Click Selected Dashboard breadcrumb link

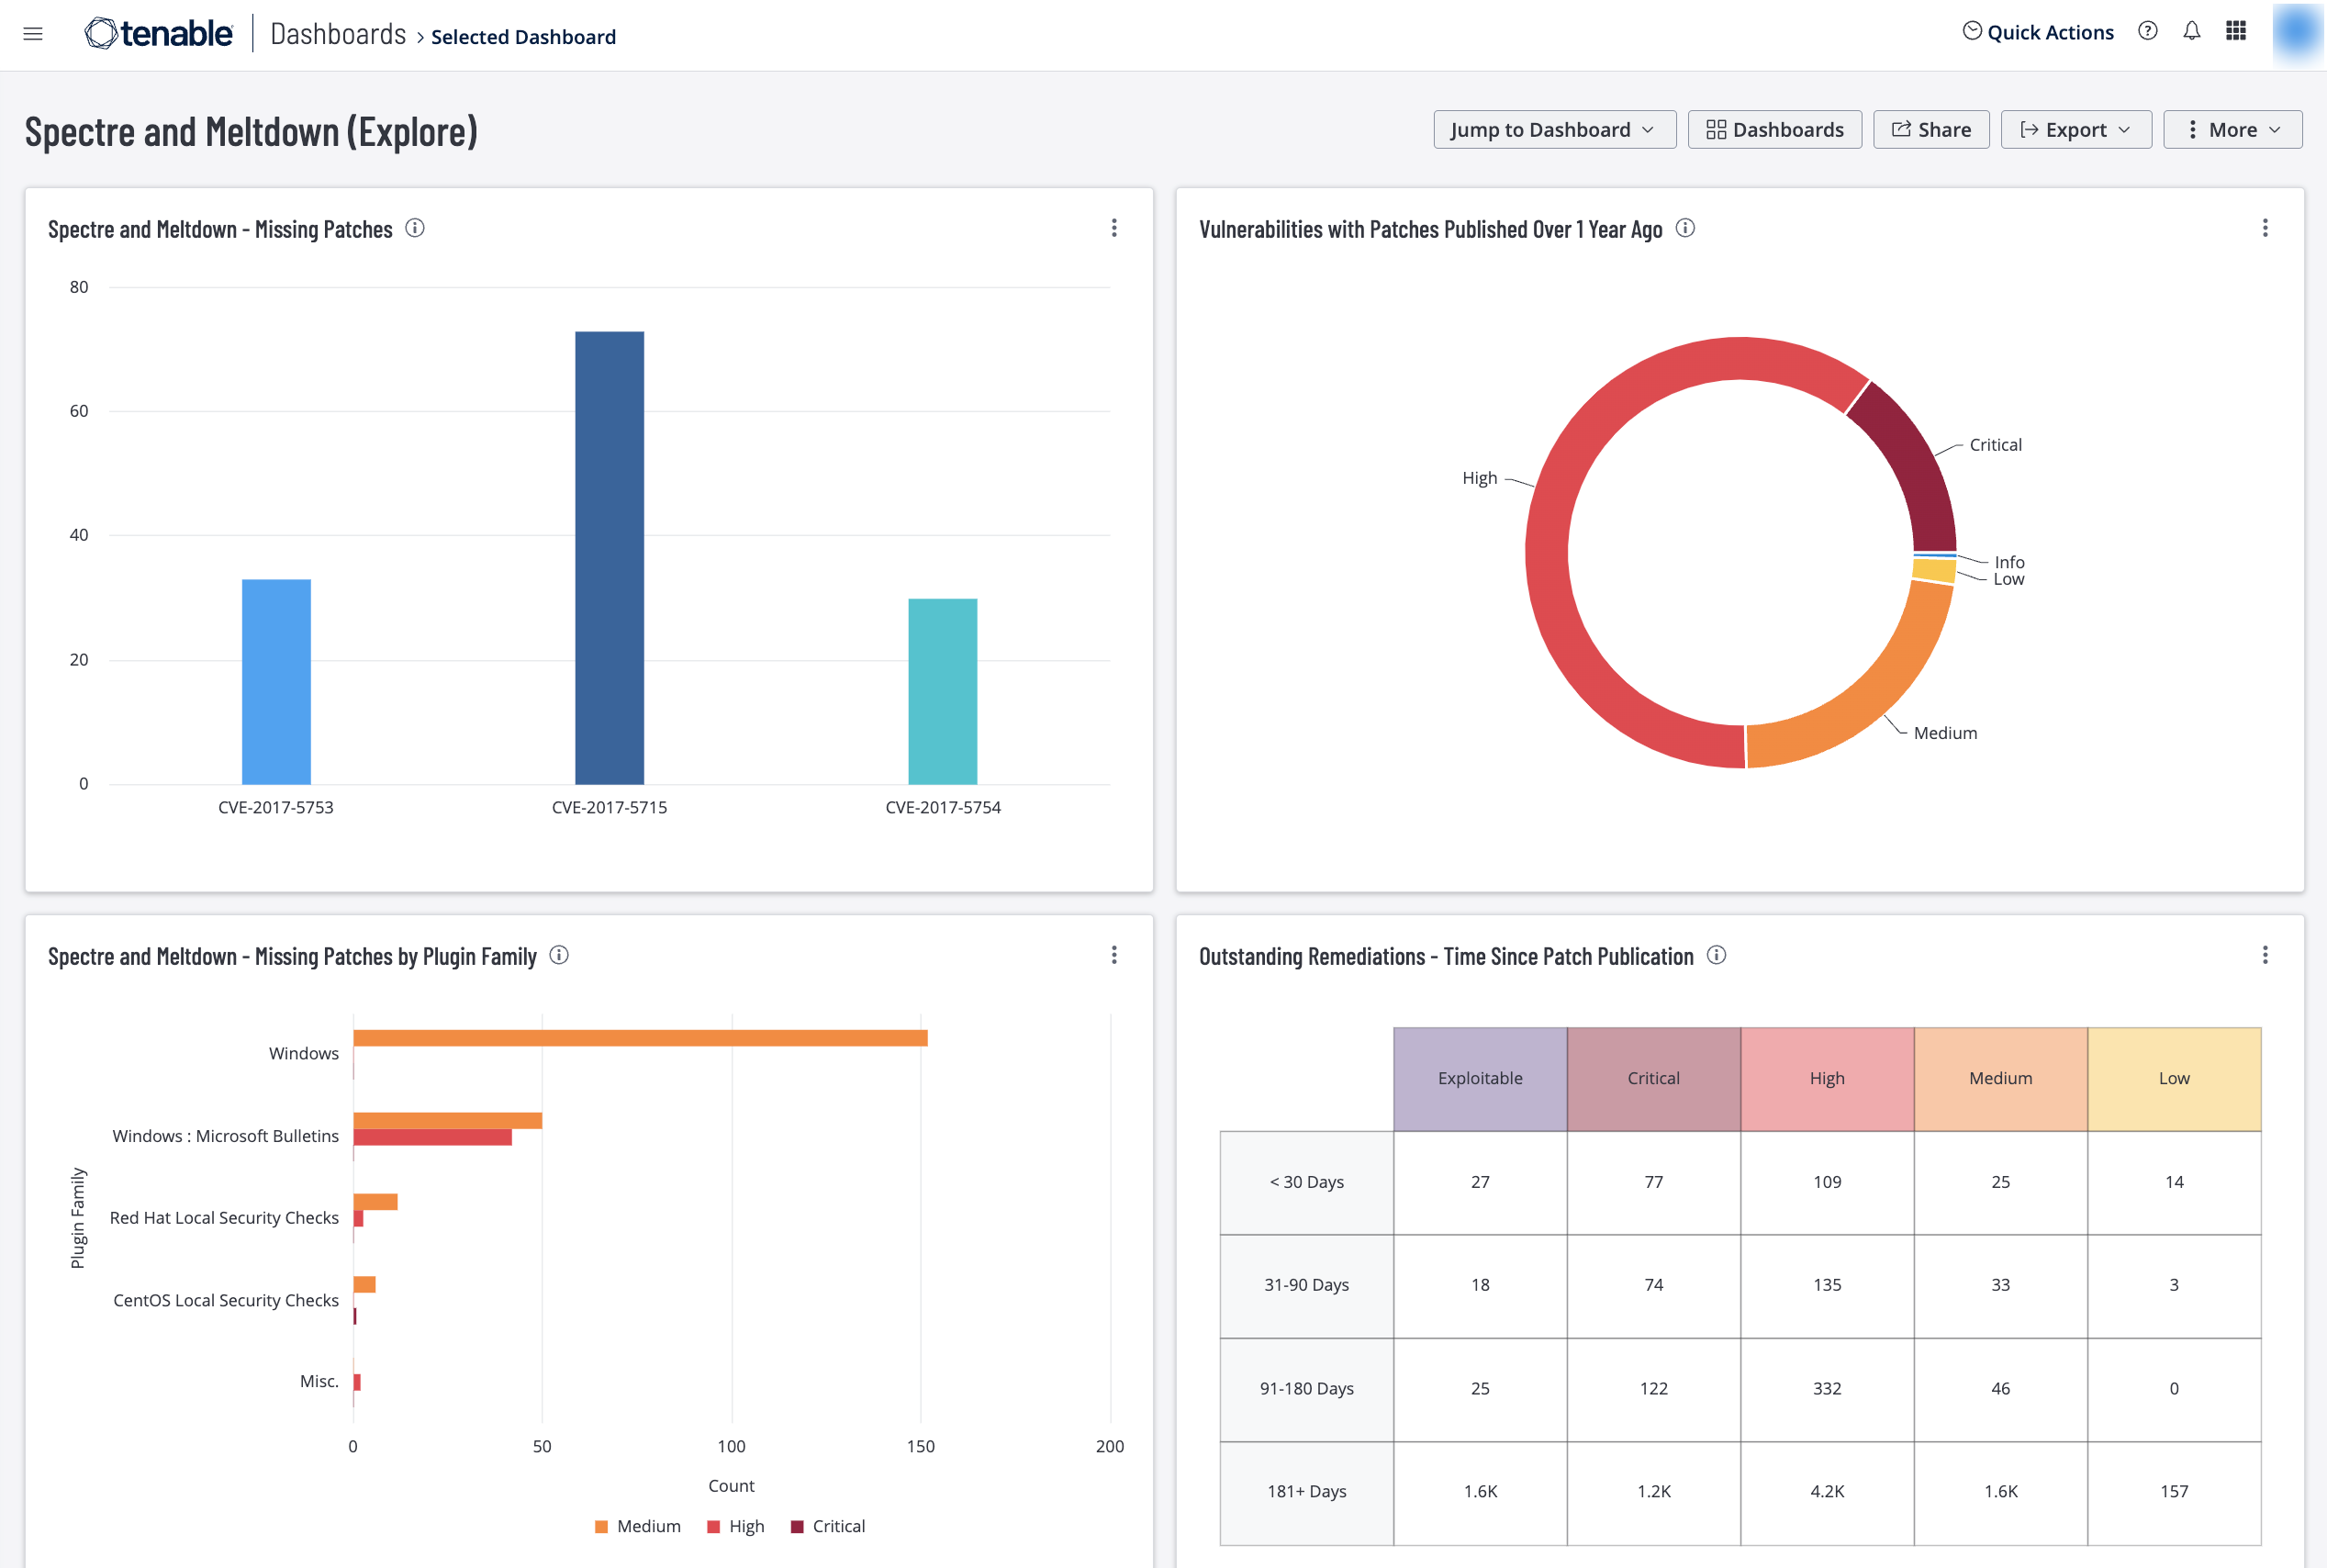pos(525,33)
